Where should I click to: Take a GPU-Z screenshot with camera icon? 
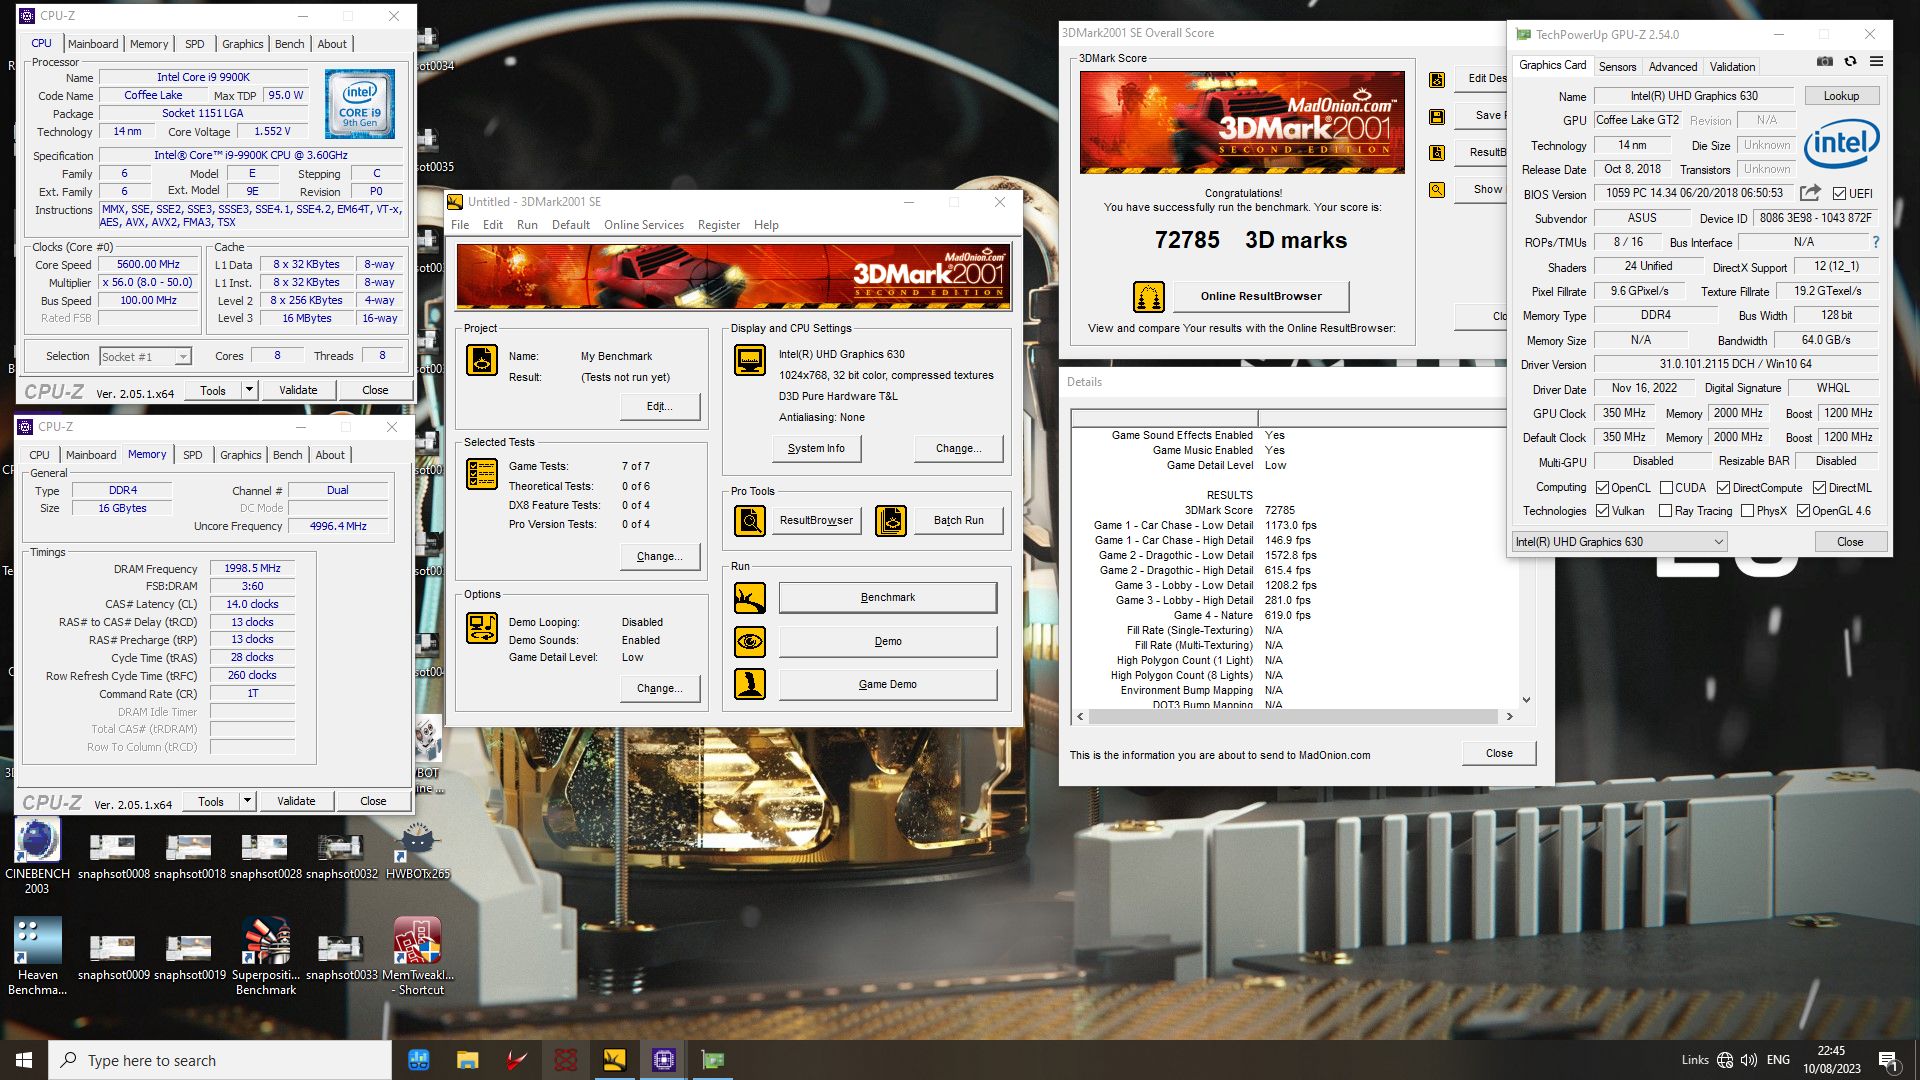(1825, 62)
